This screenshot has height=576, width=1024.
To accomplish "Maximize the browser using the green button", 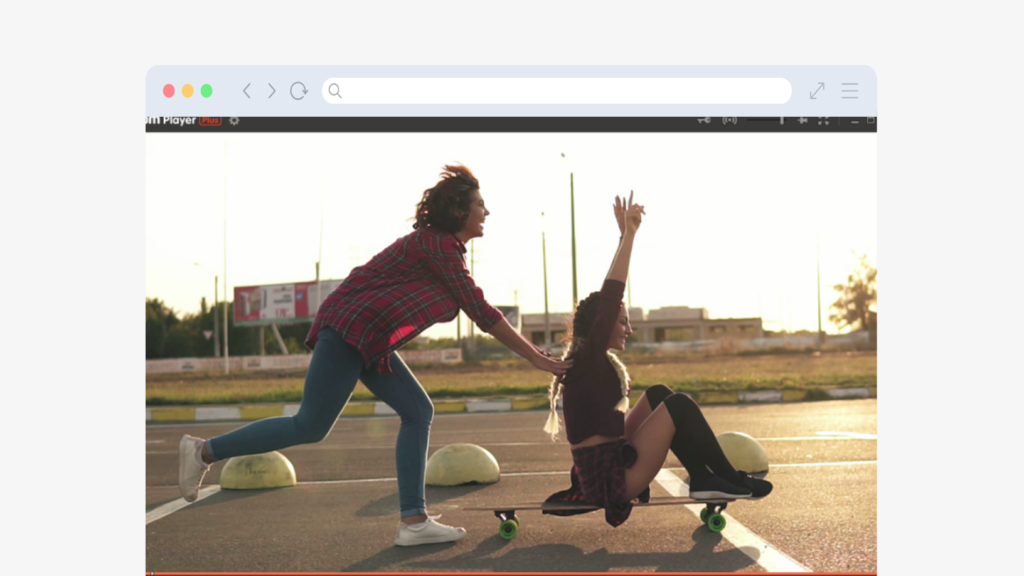I will [206, 91].
